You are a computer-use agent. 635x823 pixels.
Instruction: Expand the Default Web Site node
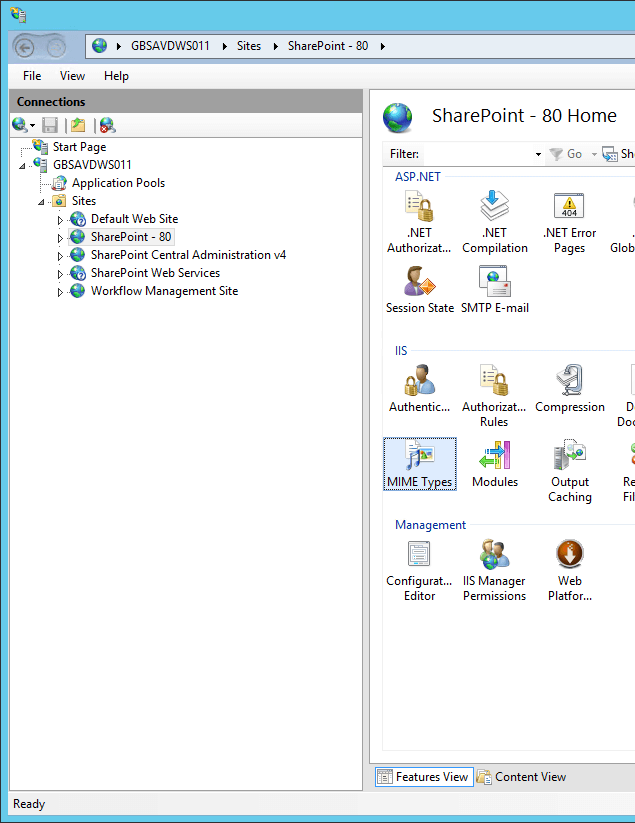click(60, 220)
